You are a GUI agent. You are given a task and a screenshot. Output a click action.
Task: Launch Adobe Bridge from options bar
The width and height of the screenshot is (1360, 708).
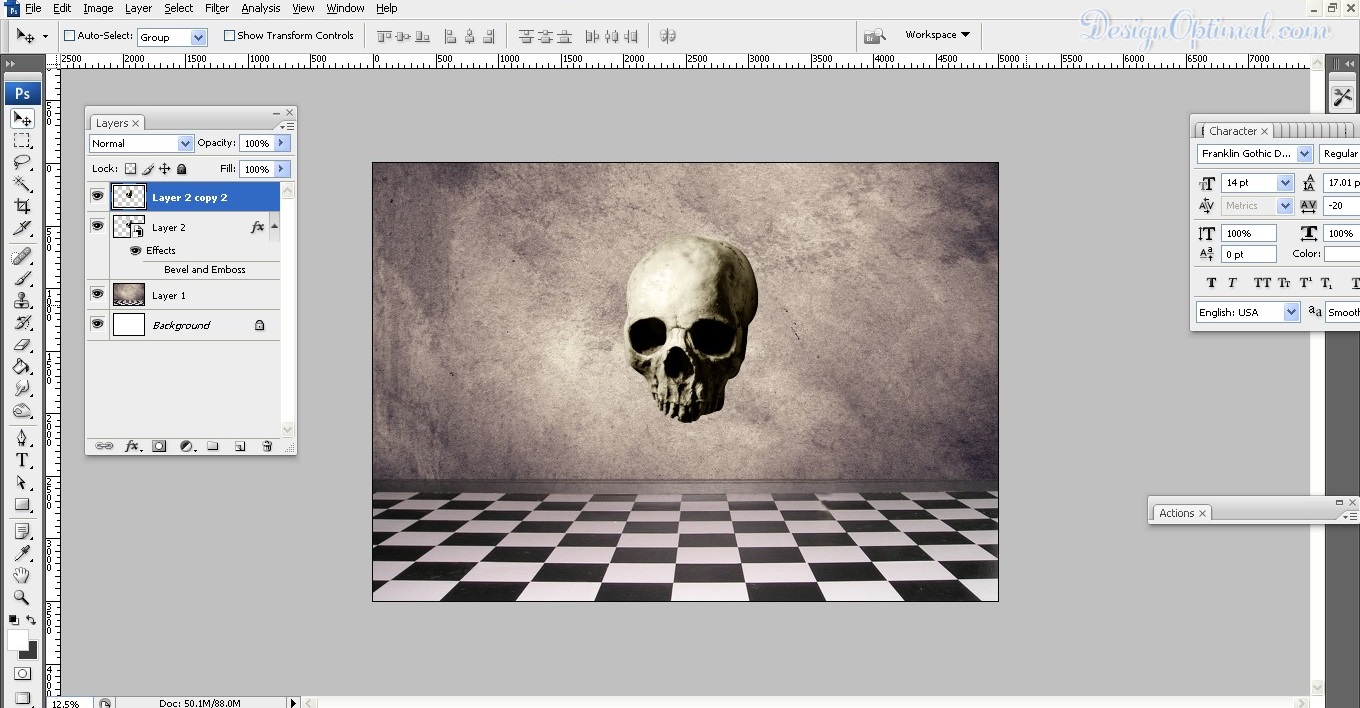click(x=875, y=36)
